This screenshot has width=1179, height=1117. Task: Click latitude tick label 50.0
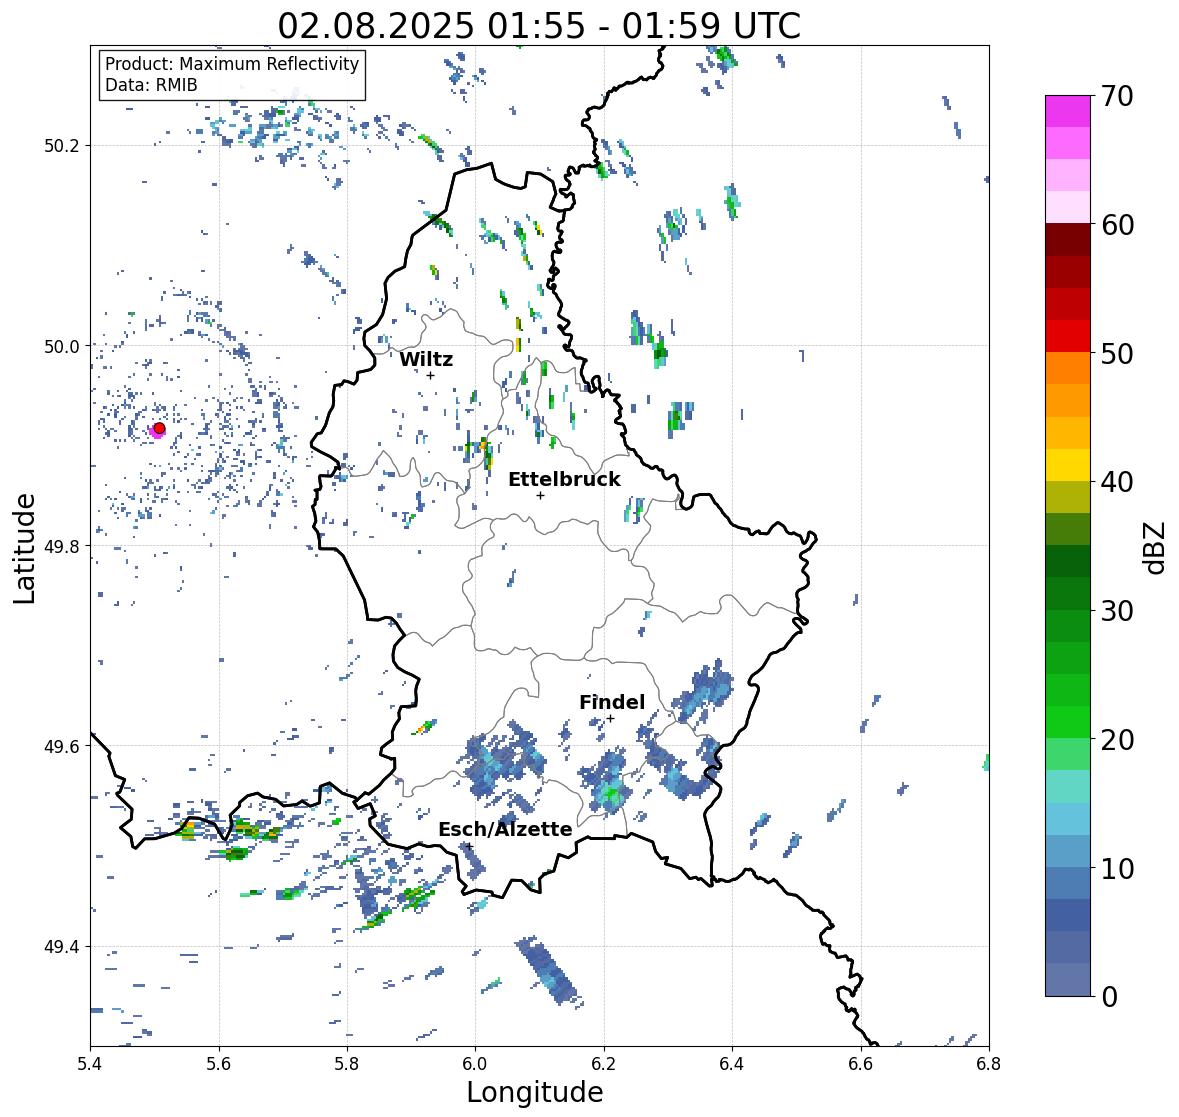pos(62,346)
